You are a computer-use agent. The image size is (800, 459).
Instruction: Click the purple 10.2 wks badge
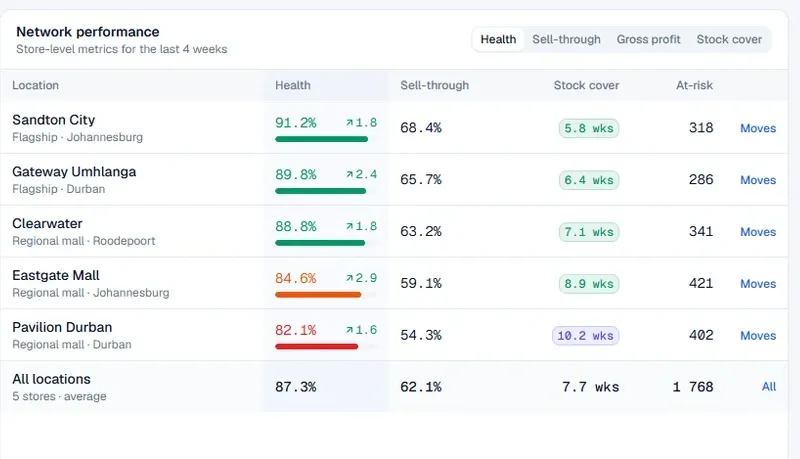(x=585, y=336)
